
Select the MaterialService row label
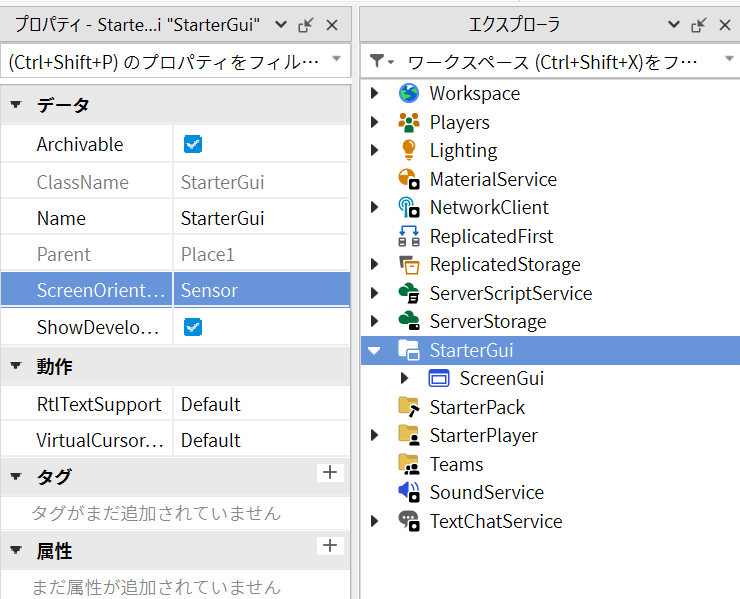click(493, 180)
